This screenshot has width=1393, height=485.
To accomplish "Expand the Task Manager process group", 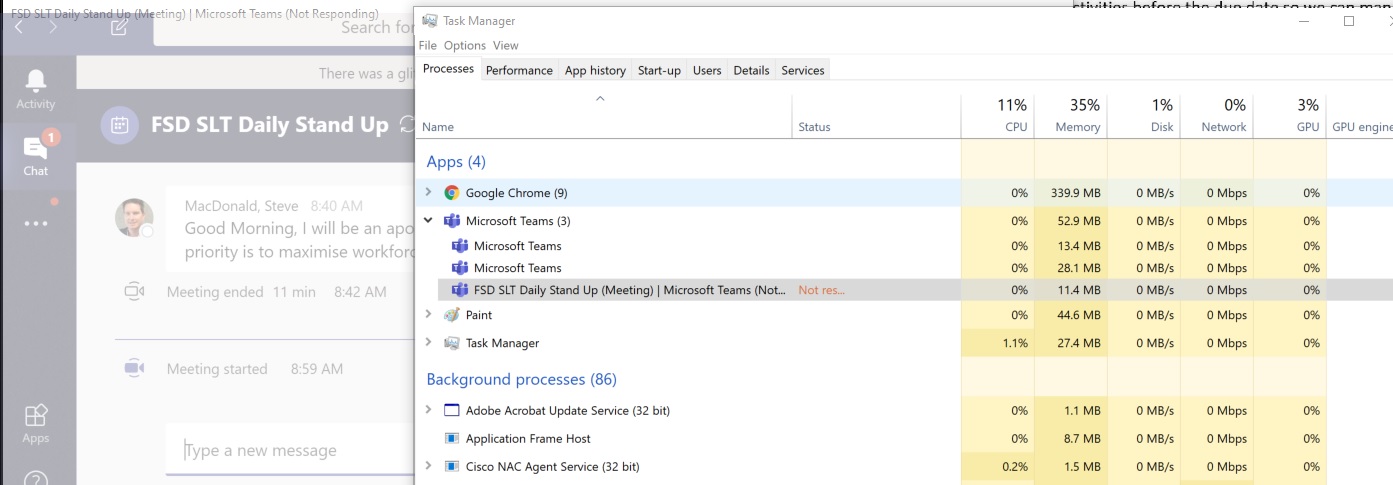I will (x=428, y=343).
